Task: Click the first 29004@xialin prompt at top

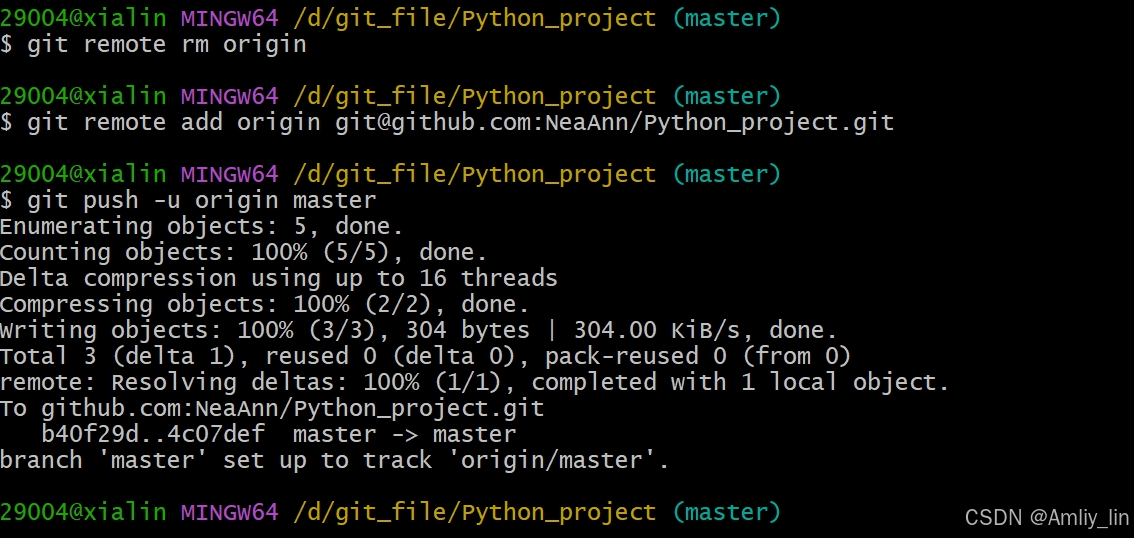Action: (83, 17)
